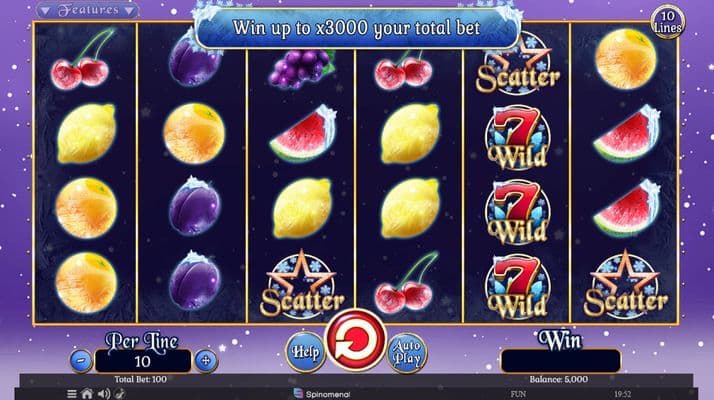Decrease the Per Line bet
The image size is (714, 400).
(81, 360)
